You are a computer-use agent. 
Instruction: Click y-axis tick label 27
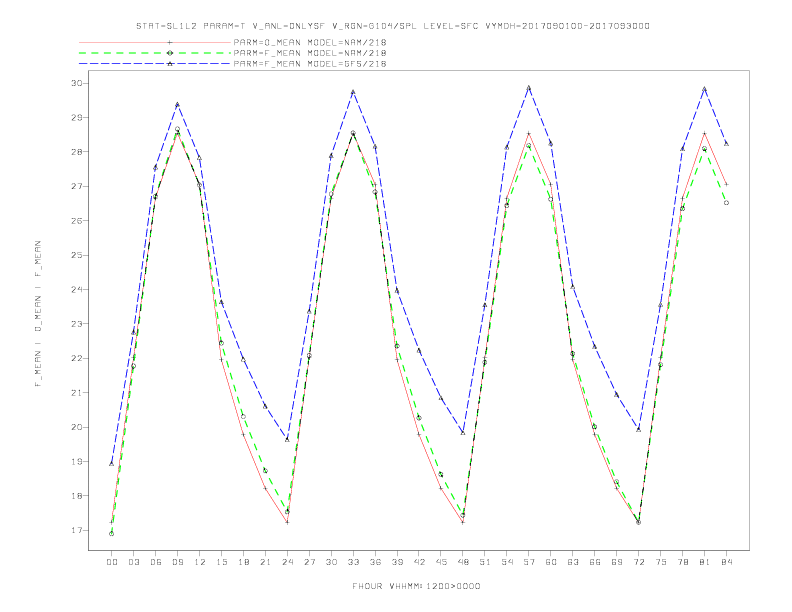[x=77, y=186]
